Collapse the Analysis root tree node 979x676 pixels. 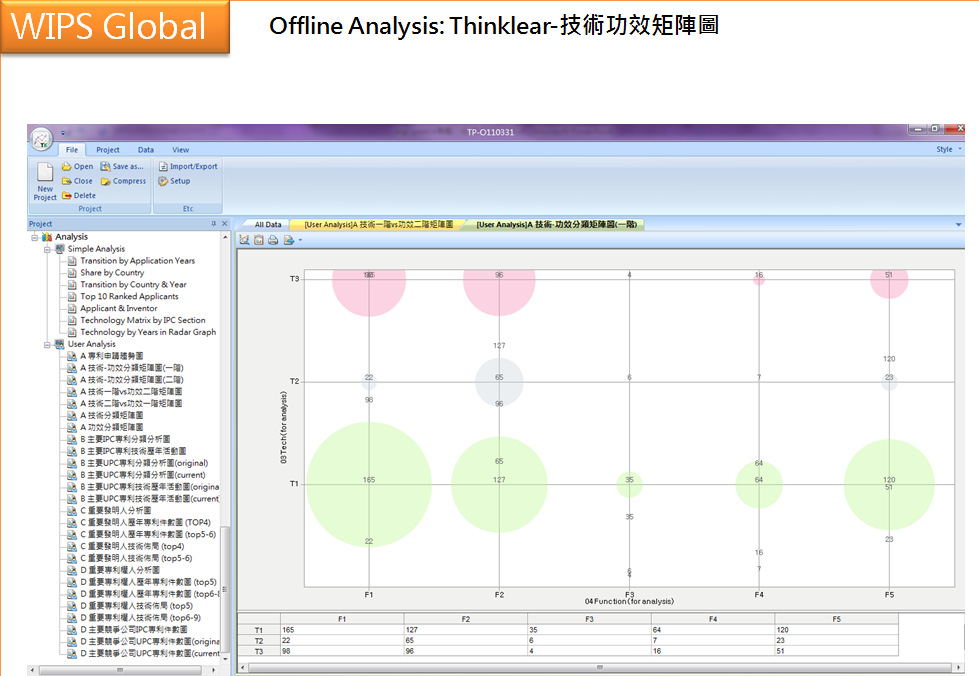(x=35, y=237)
